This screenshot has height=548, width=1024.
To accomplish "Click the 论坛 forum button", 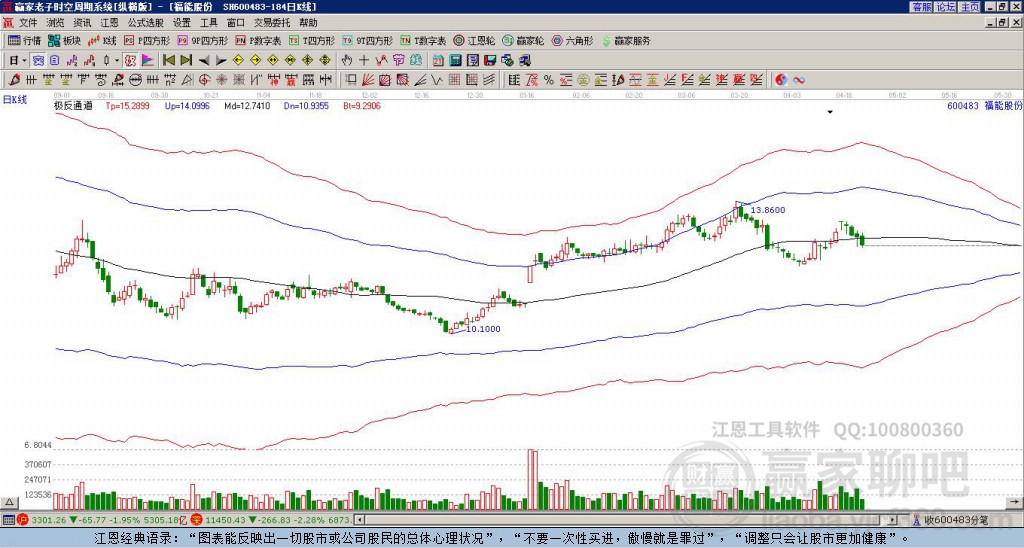I will click(x=946, y=7).
